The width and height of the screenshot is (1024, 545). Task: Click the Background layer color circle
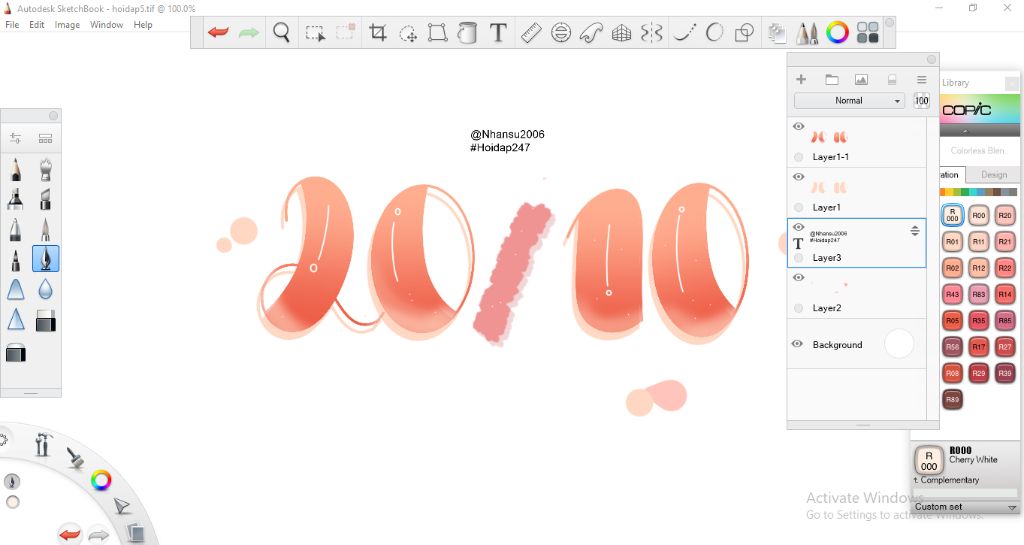899,344
